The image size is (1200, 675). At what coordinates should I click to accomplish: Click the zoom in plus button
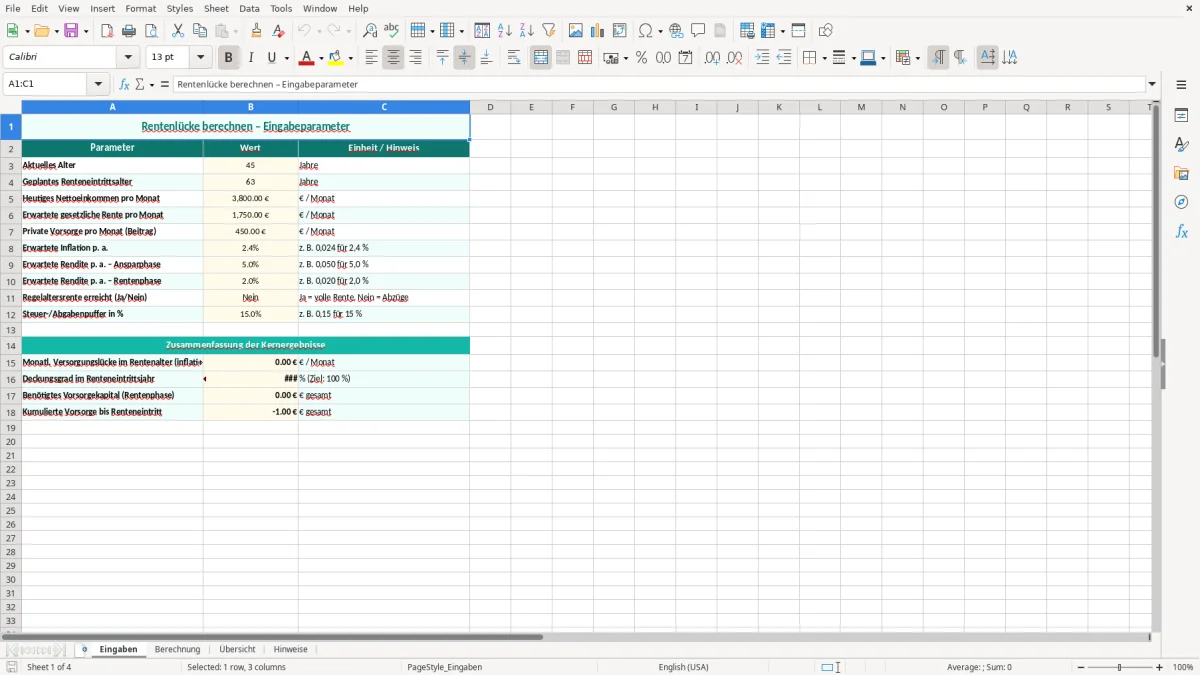coord(1160,667)
